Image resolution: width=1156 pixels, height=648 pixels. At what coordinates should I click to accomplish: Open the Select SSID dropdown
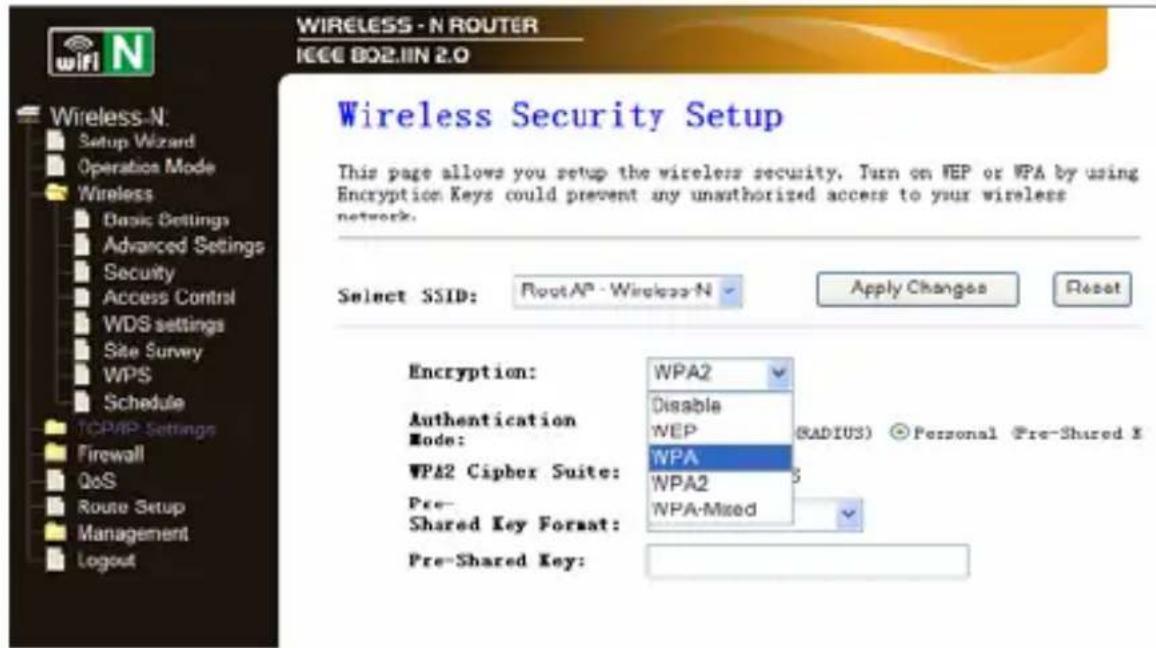627,291
